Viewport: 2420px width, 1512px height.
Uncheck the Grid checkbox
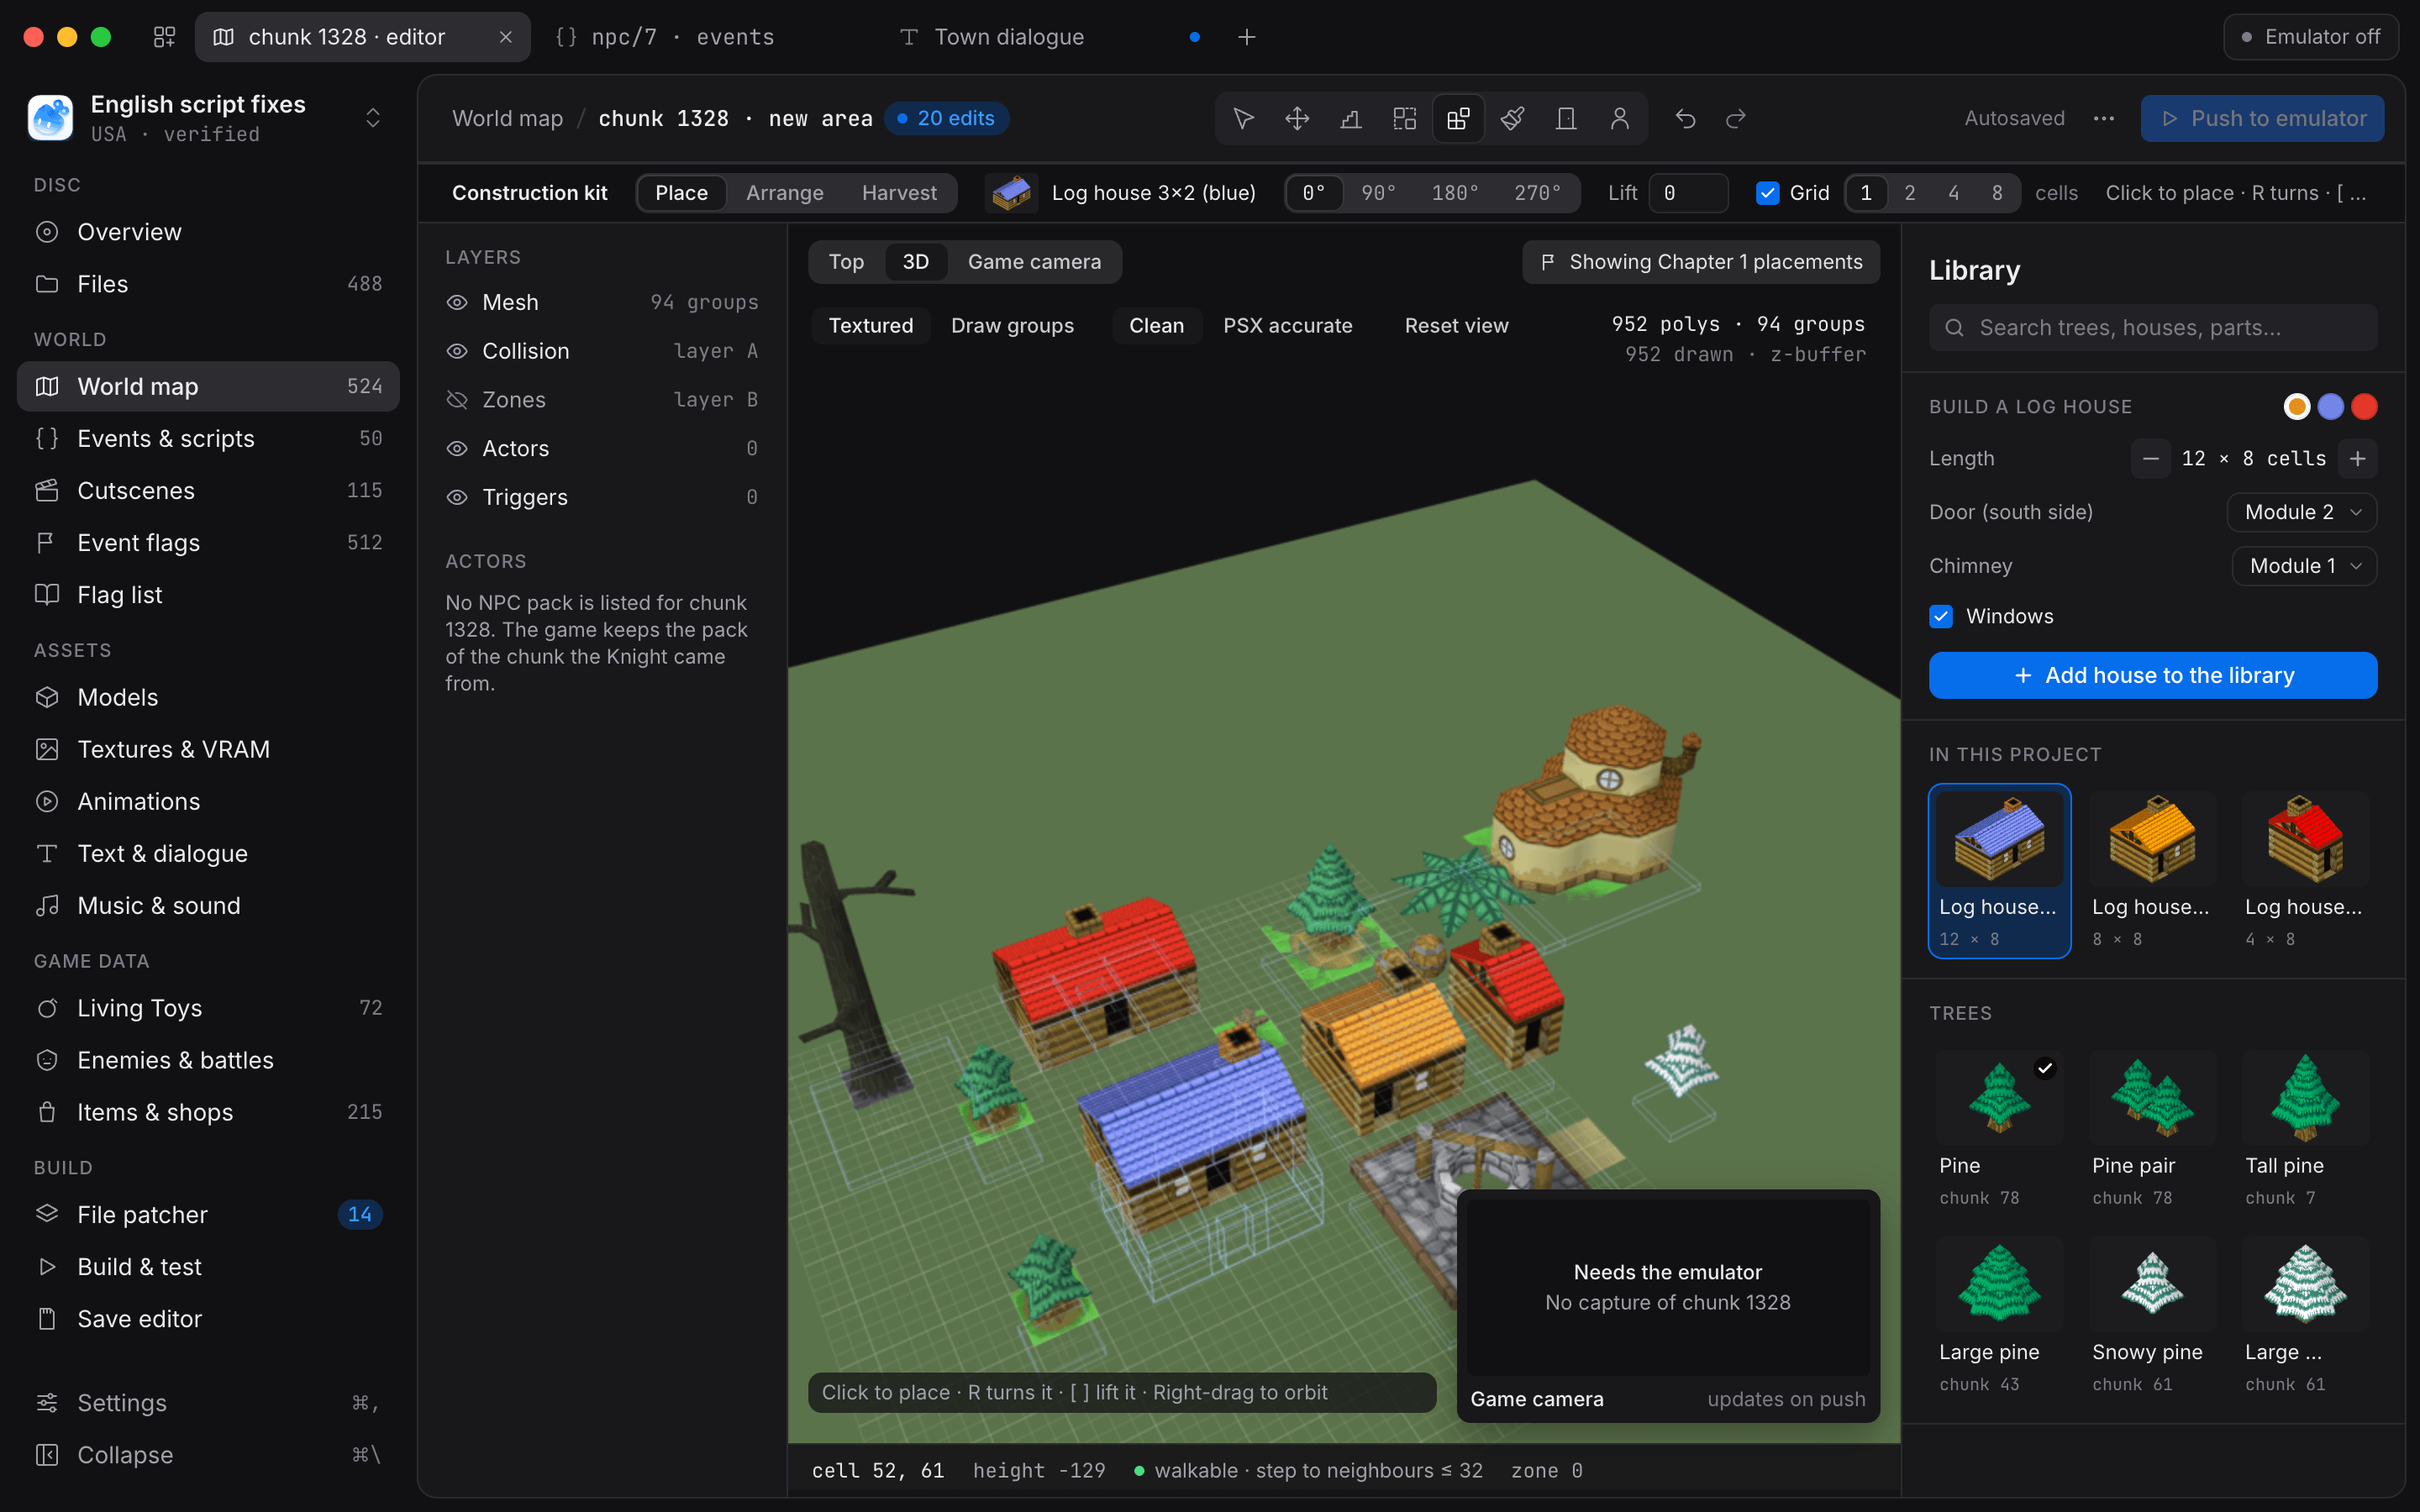click(x=1768, y=193)
